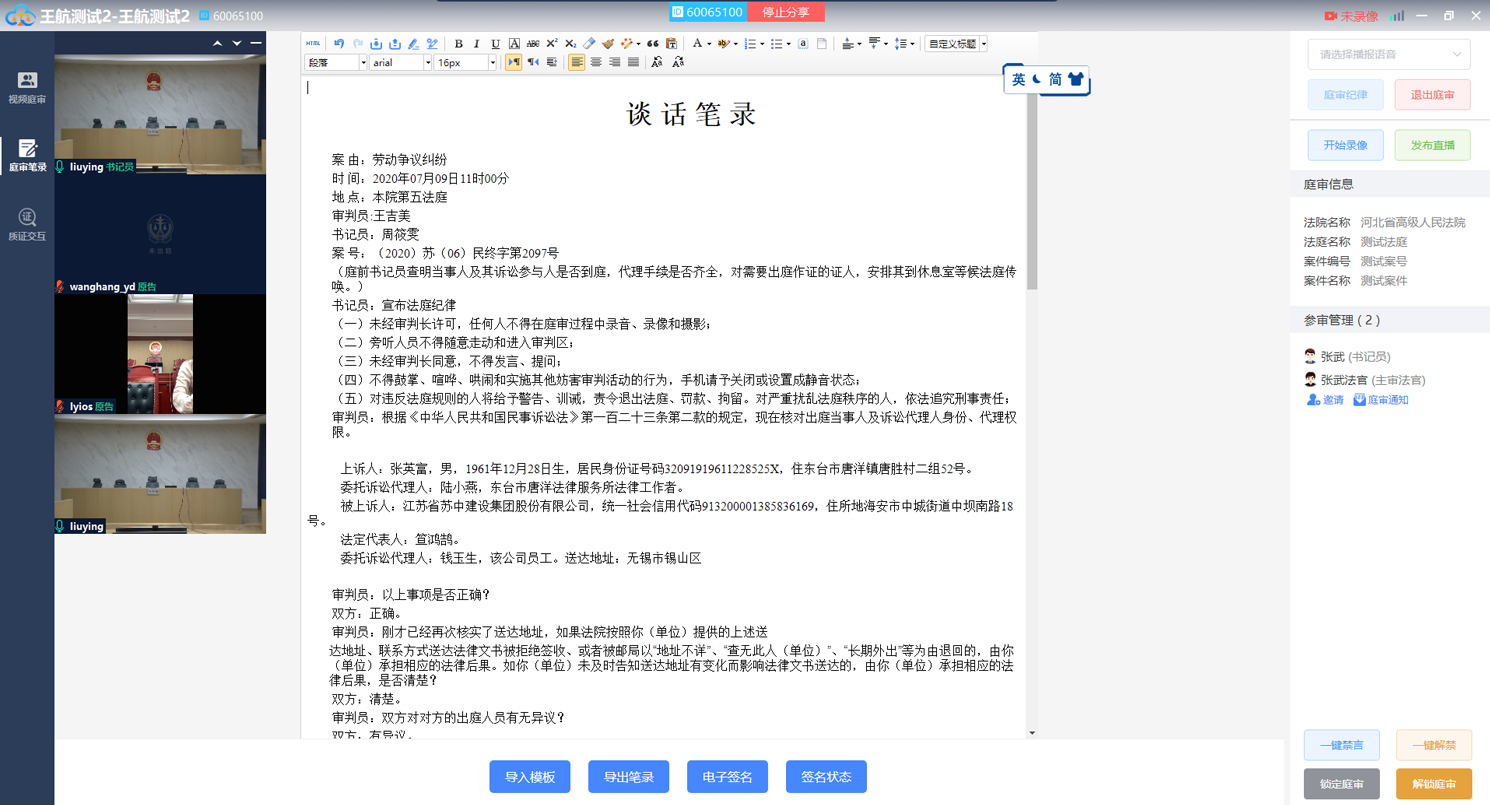The height and width of the screenshot is (805, 1490).
Task: Click the HTML source view icon
Action: click(313, 44)
